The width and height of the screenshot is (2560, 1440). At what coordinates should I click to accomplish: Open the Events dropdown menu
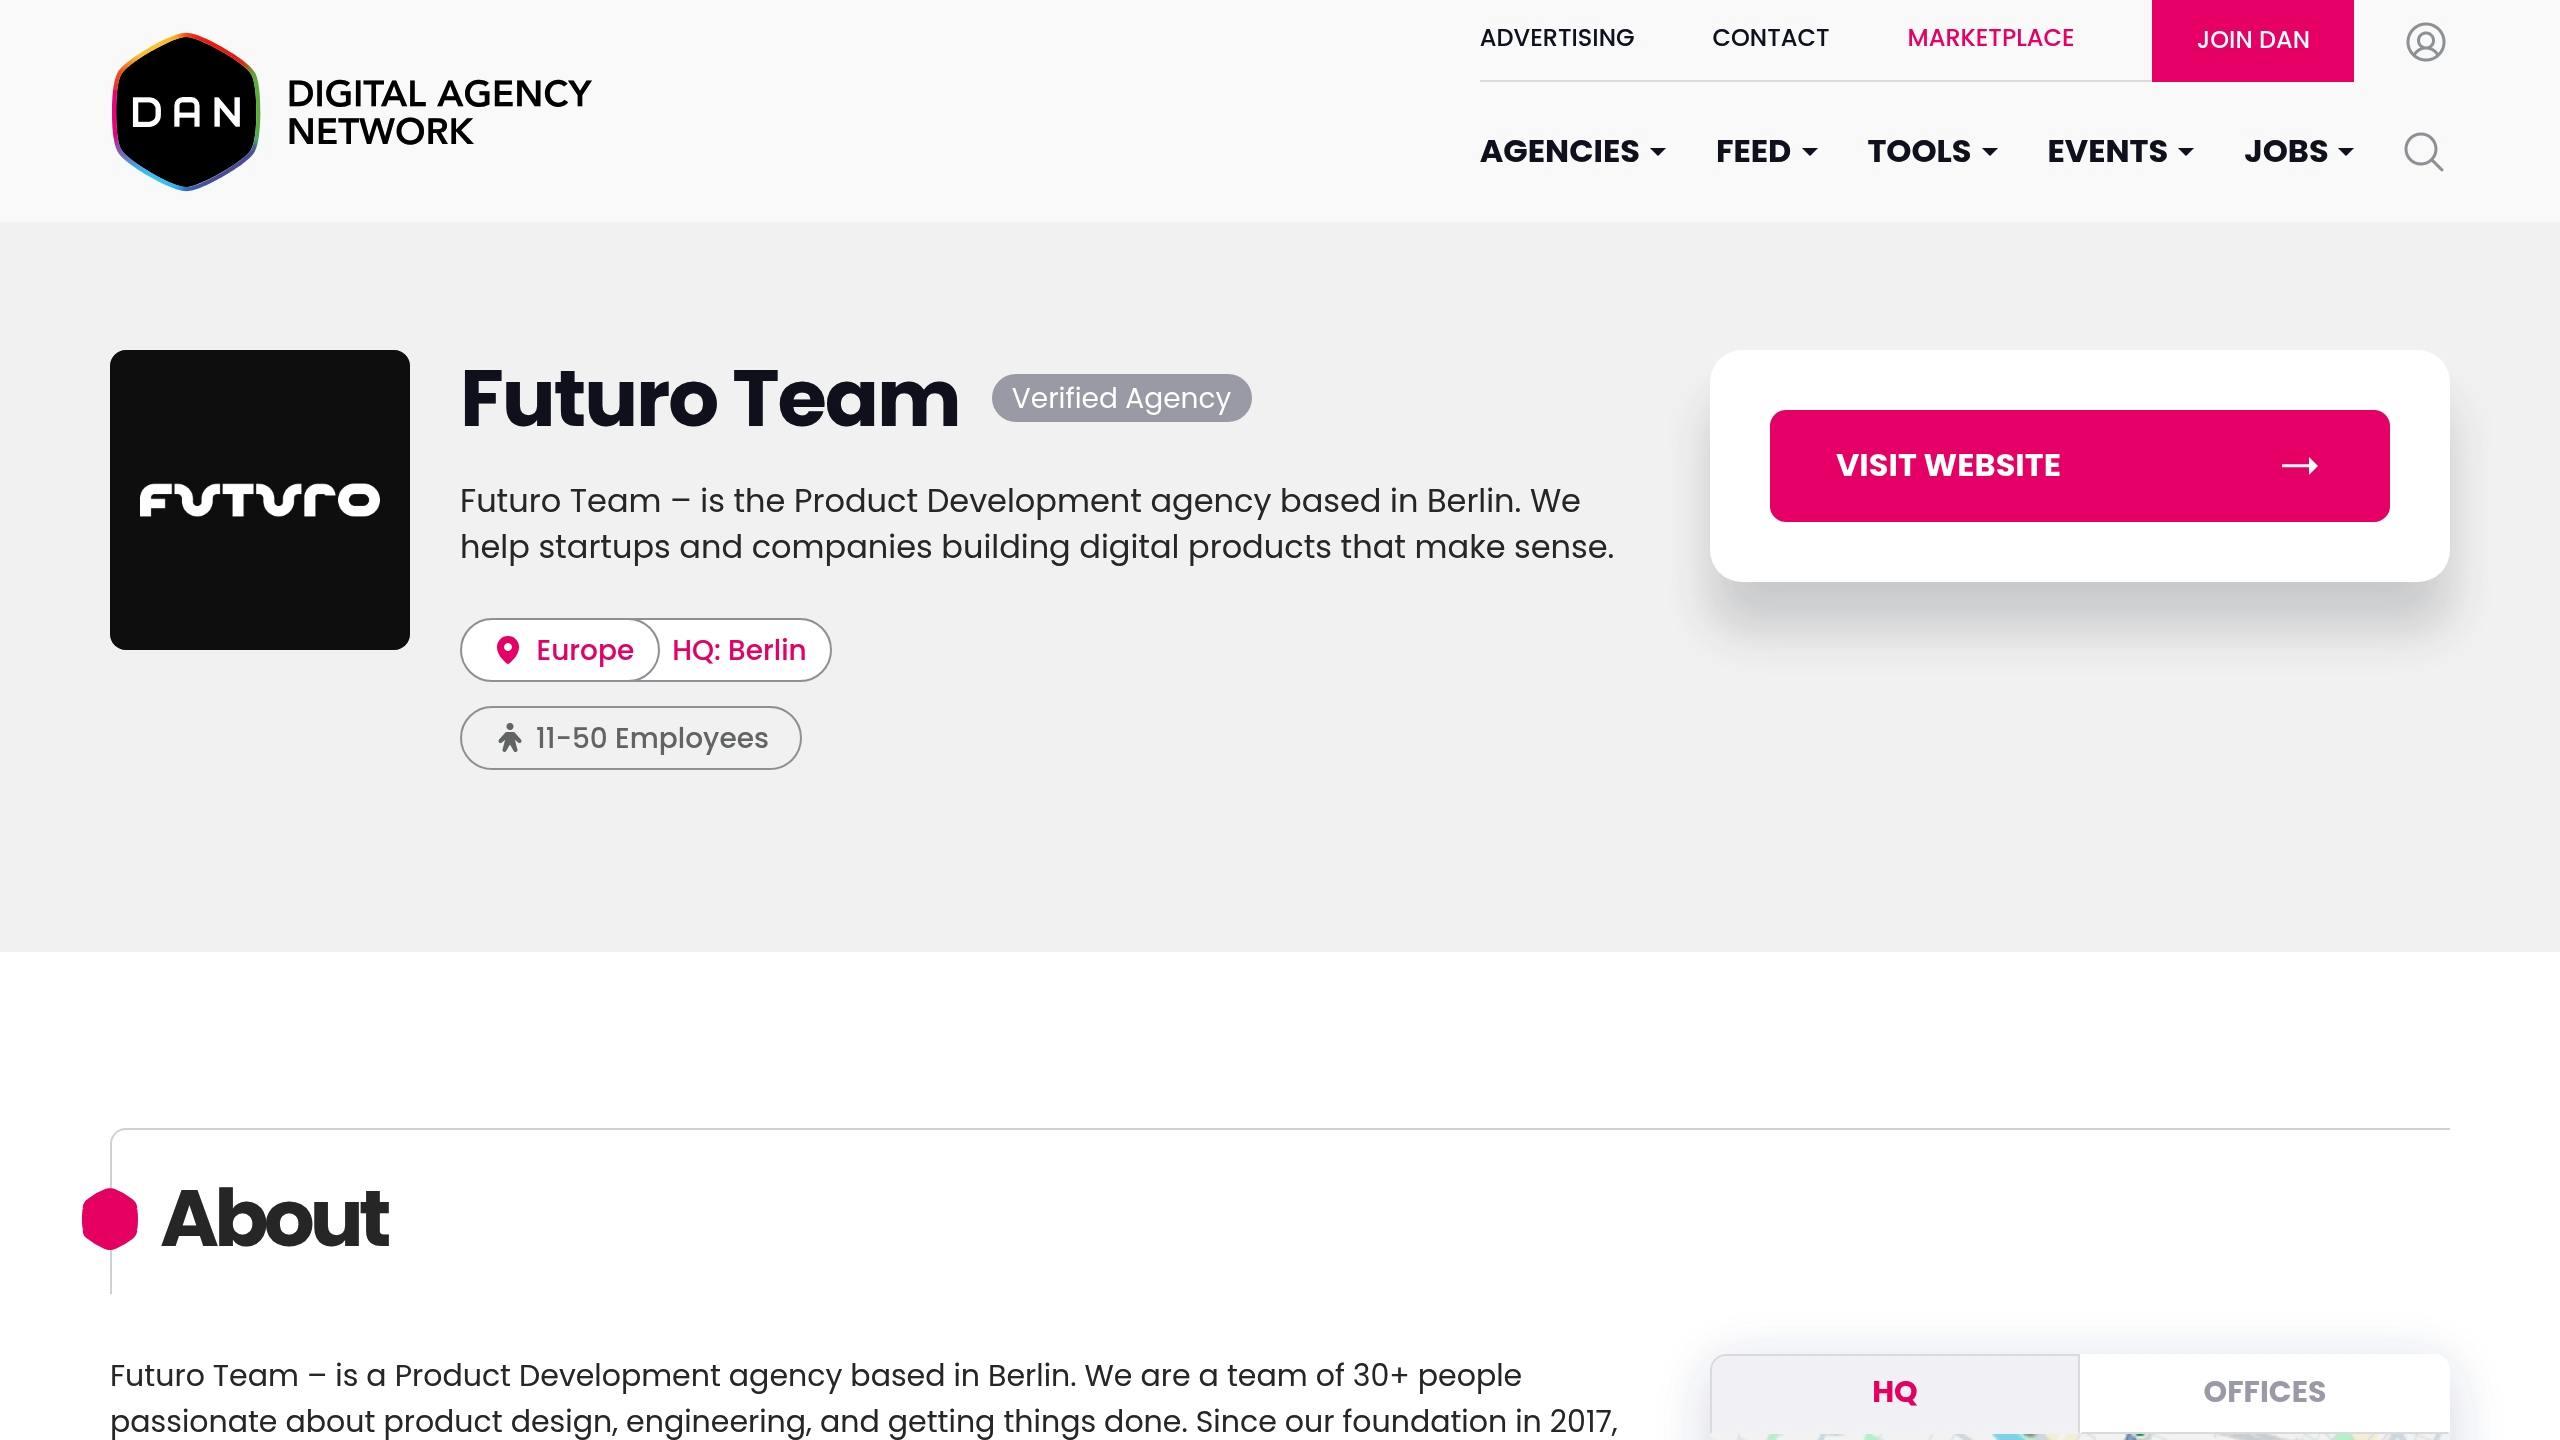coord(2120,152)
